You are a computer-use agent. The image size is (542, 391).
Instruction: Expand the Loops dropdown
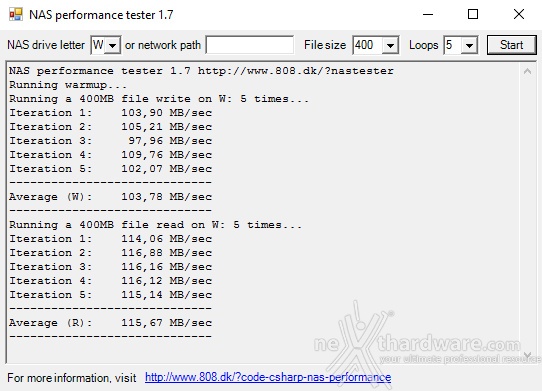(x=469, y=45)
